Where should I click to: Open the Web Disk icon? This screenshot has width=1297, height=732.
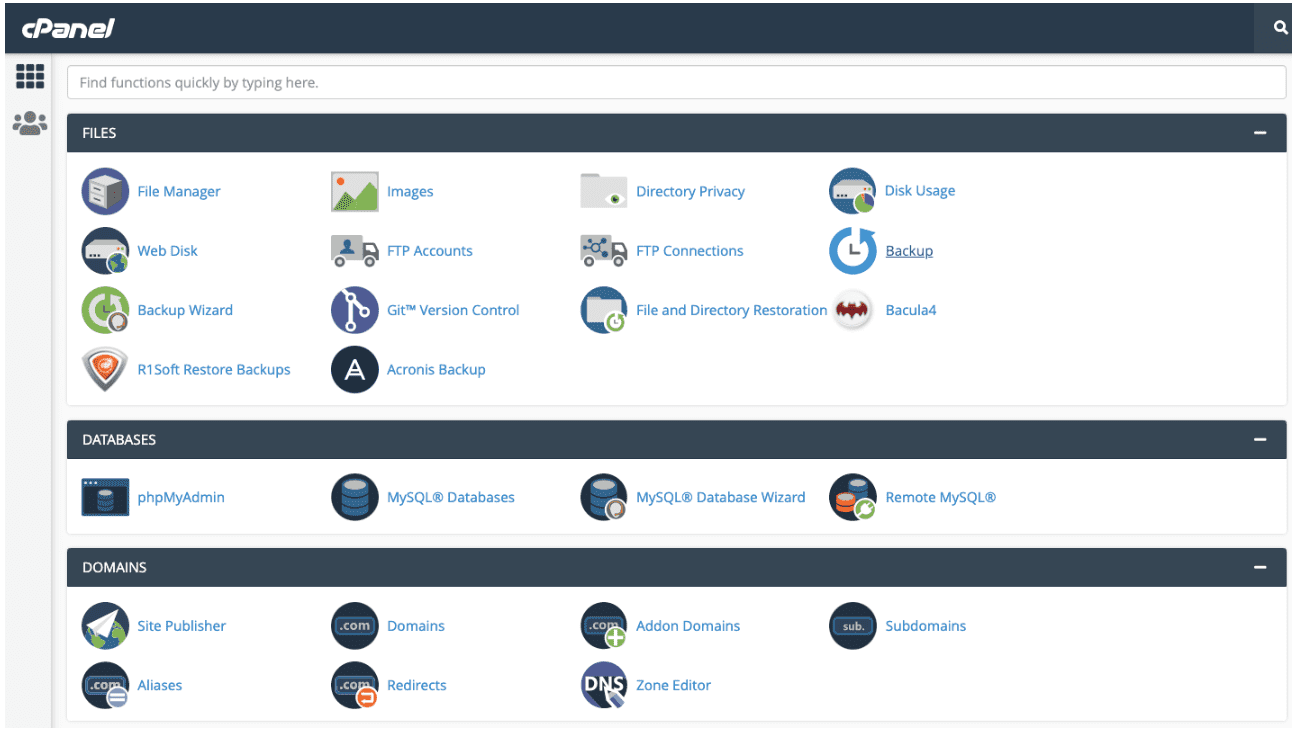pos(105,251)
